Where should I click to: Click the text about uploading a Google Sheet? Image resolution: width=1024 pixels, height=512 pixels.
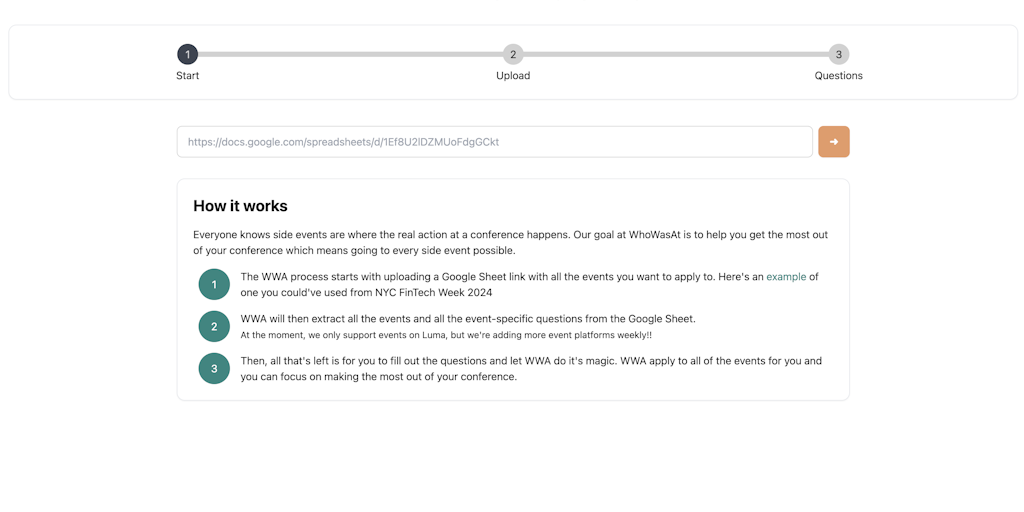[500, 277]
